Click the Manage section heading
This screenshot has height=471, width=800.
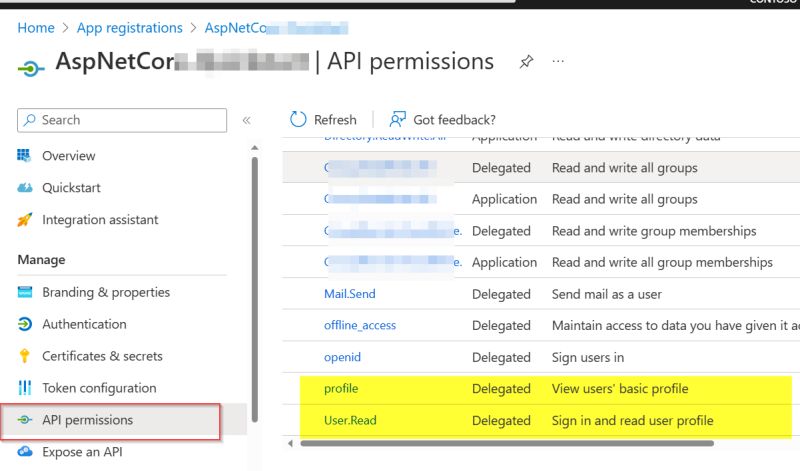pos(41,259)
